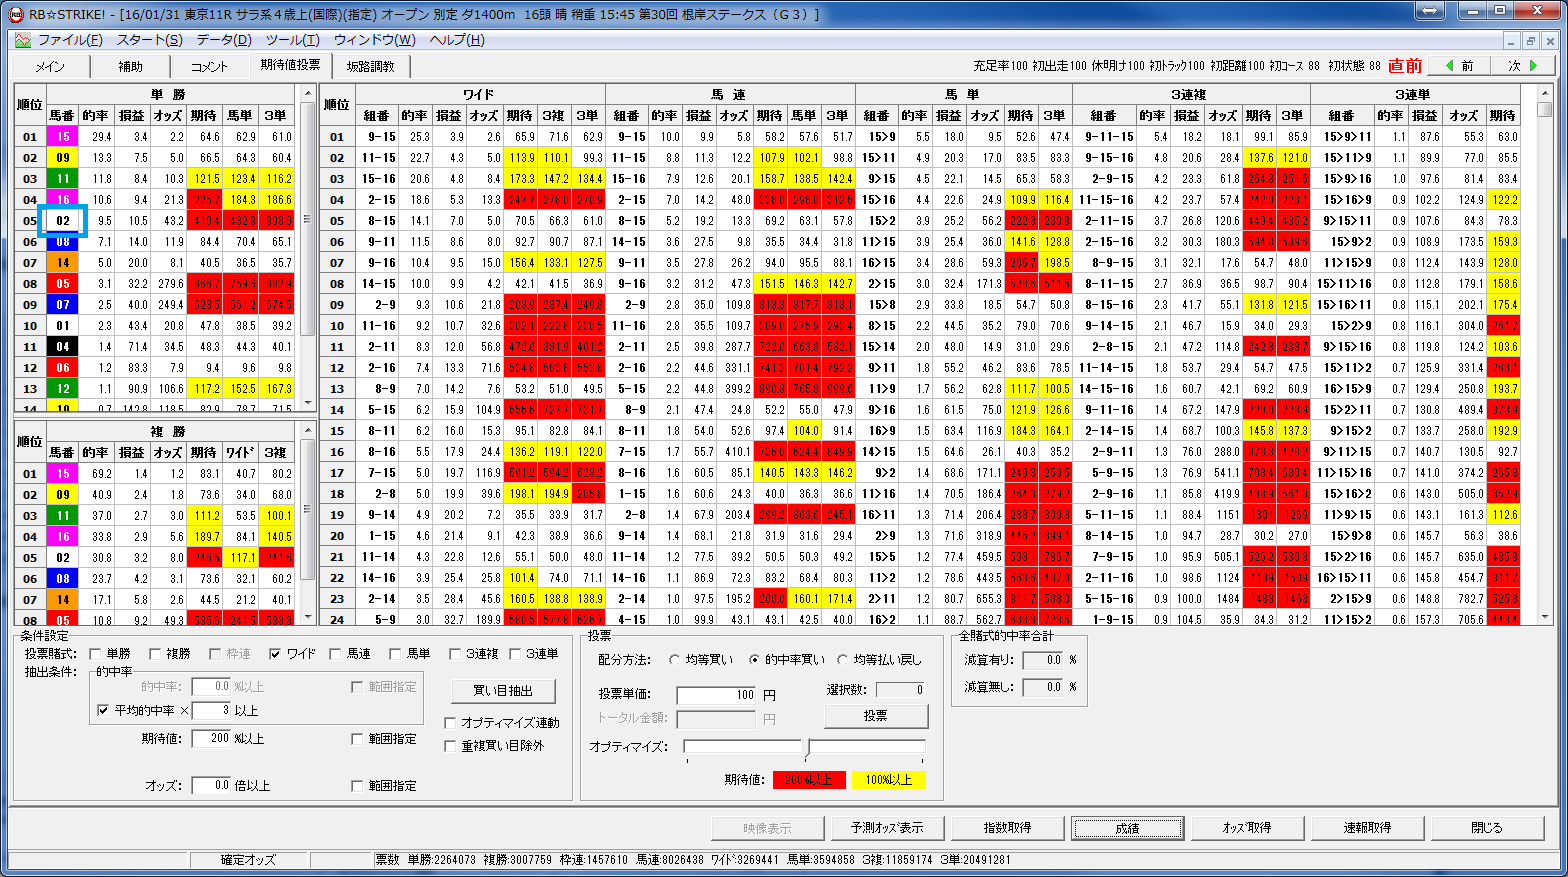Select the 的中率買い allocation radio button

(x=755, y=660)
